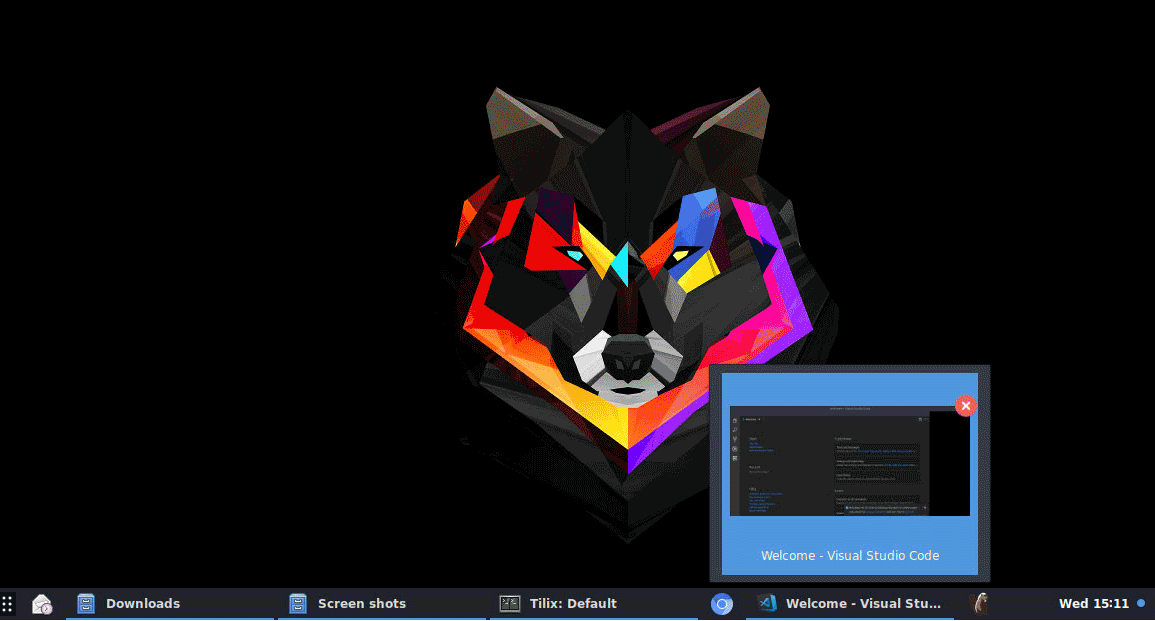
Task: Close the VS Code preview with red X
Action: (965, 405)
